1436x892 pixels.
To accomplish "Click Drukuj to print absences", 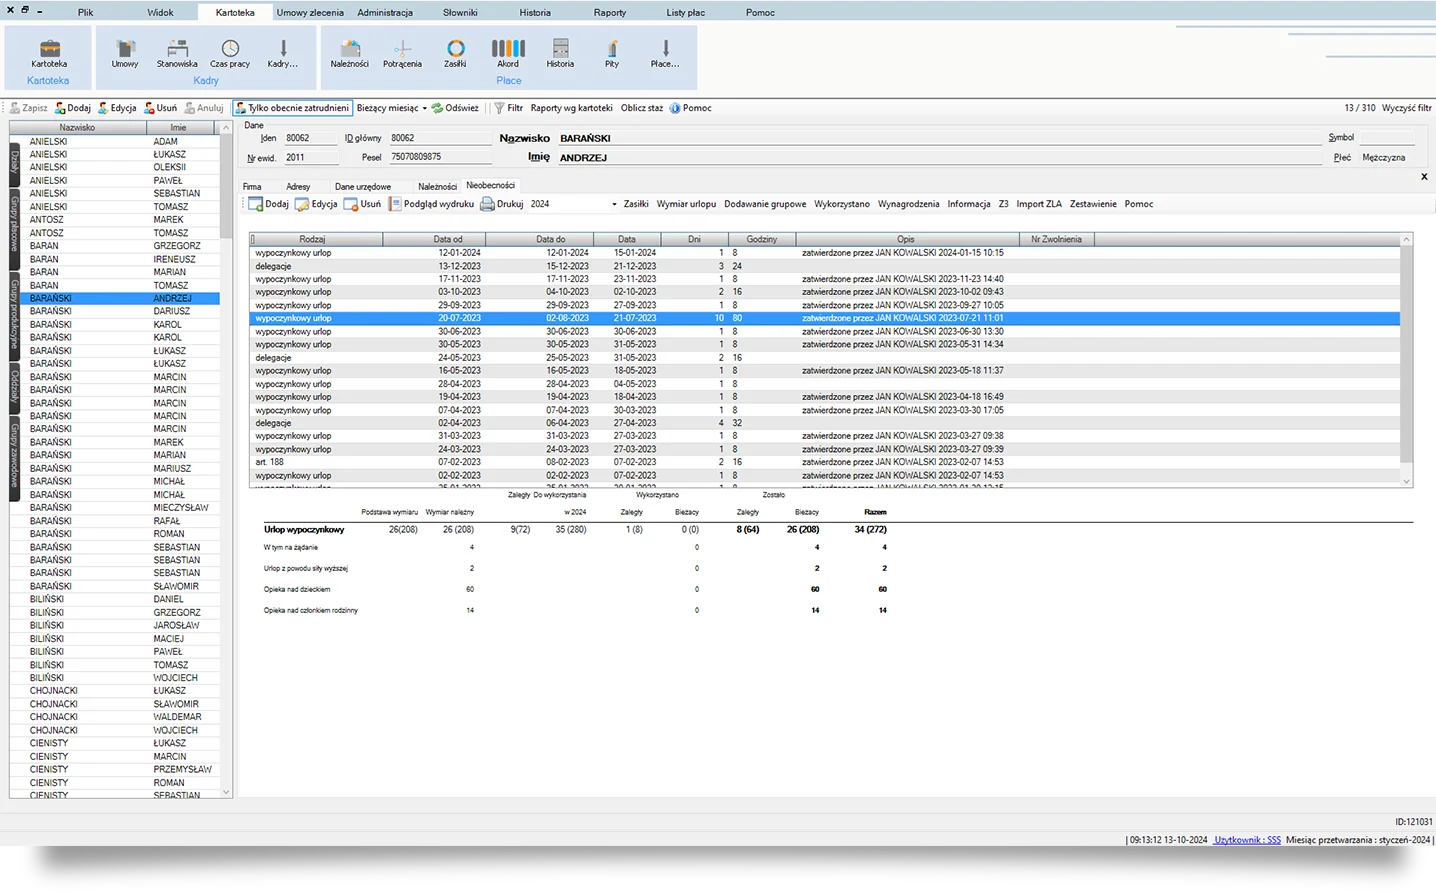I will tap(502, 204).
